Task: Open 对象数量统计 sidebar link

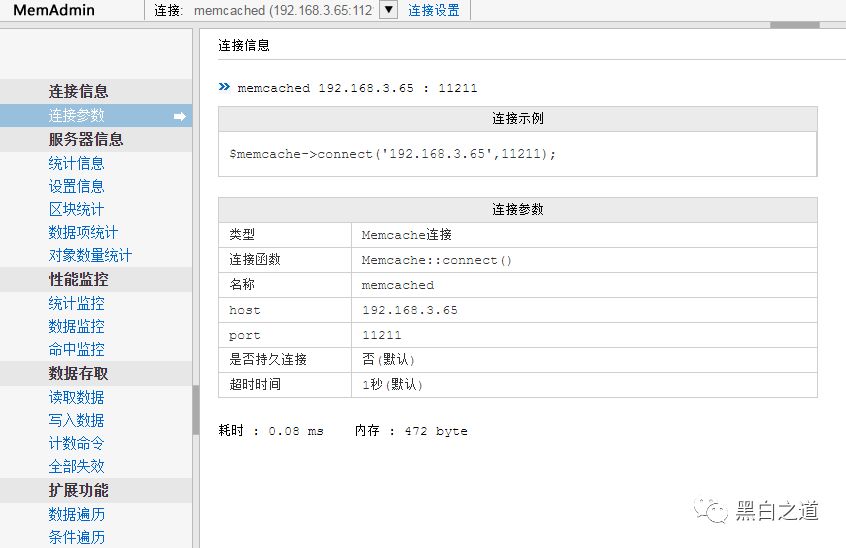Action: pyautogui.click(x=90, y=255)
